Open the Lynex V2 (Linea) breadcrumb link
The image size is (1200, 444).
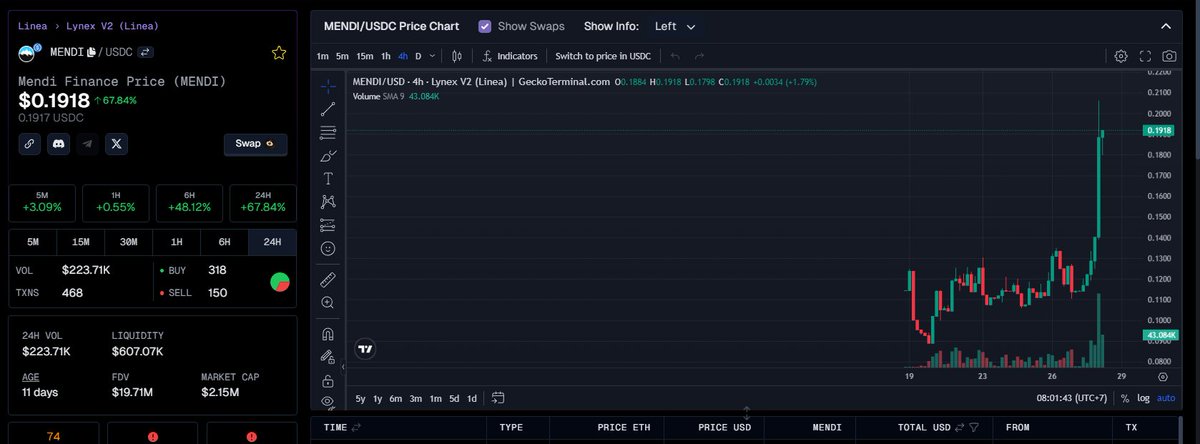pos(112,25)
